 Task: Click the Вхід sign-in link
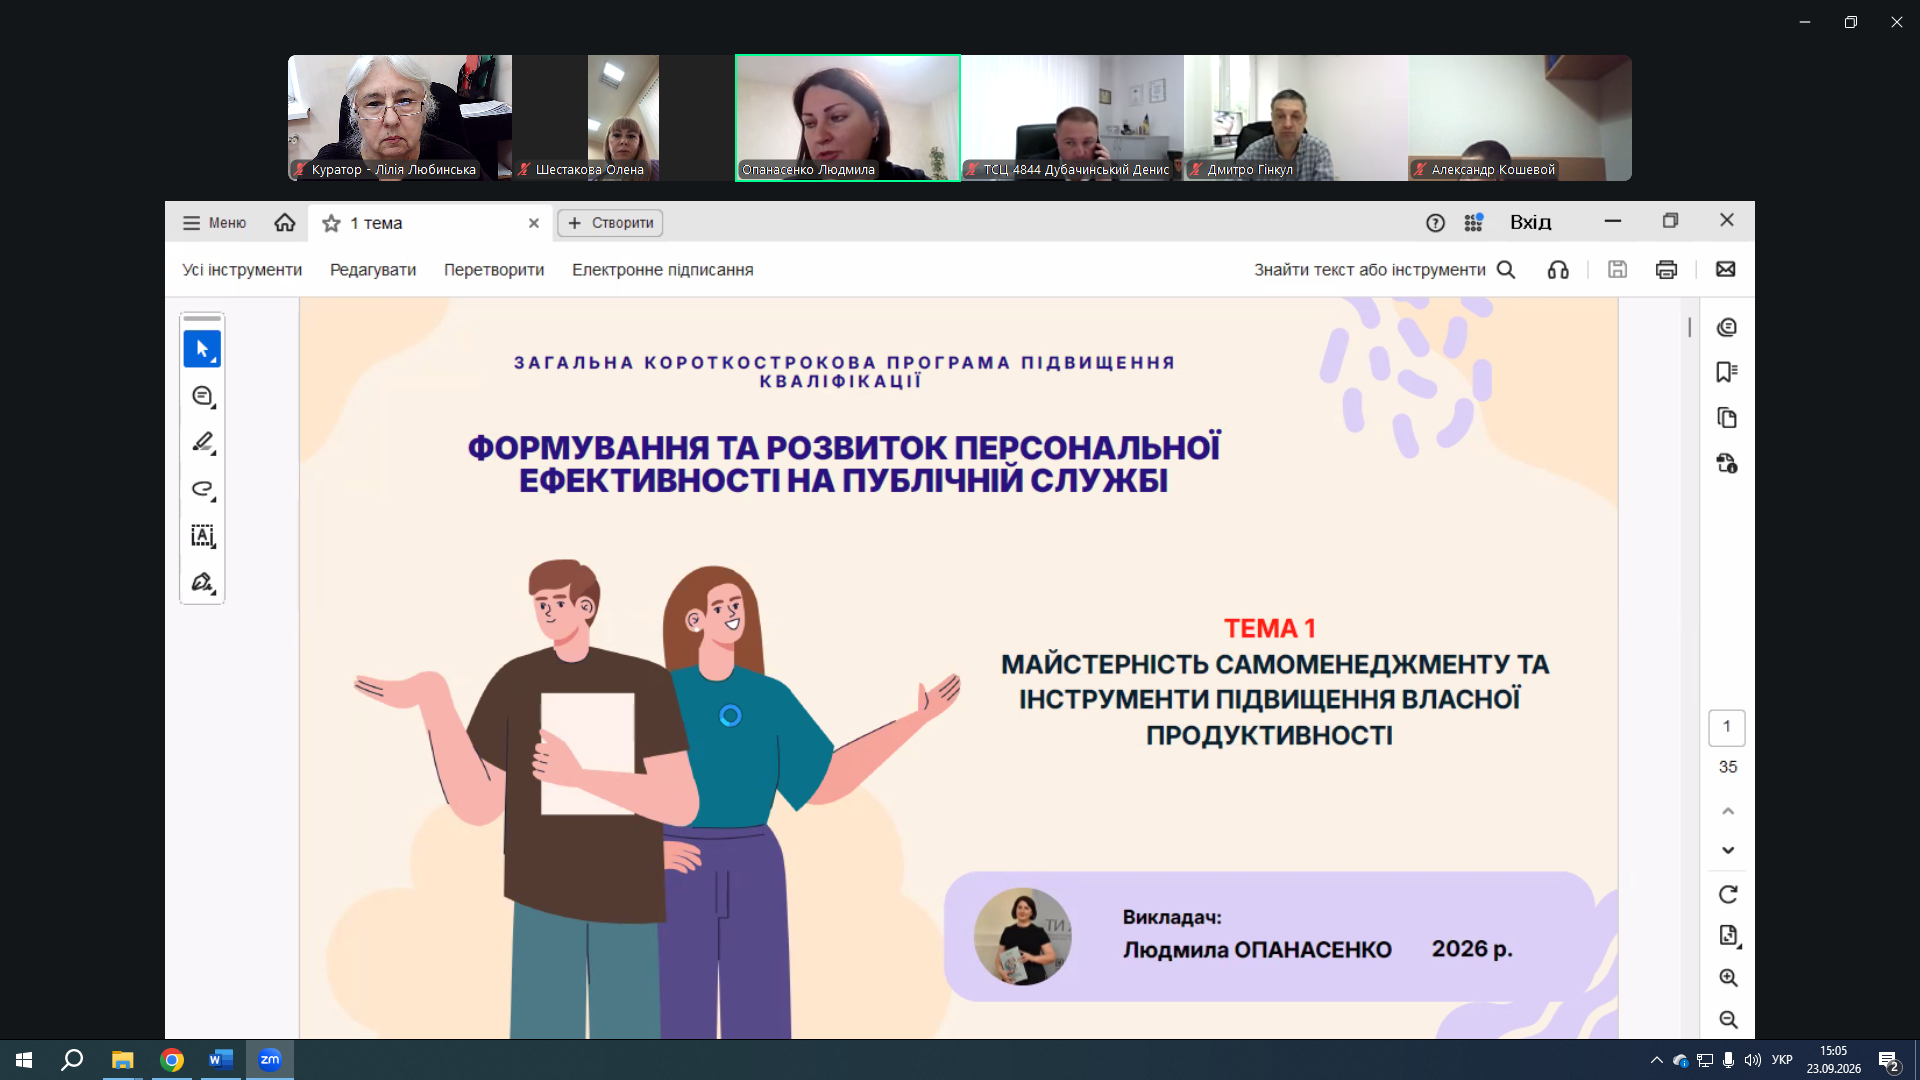[x=1530, y=222]
